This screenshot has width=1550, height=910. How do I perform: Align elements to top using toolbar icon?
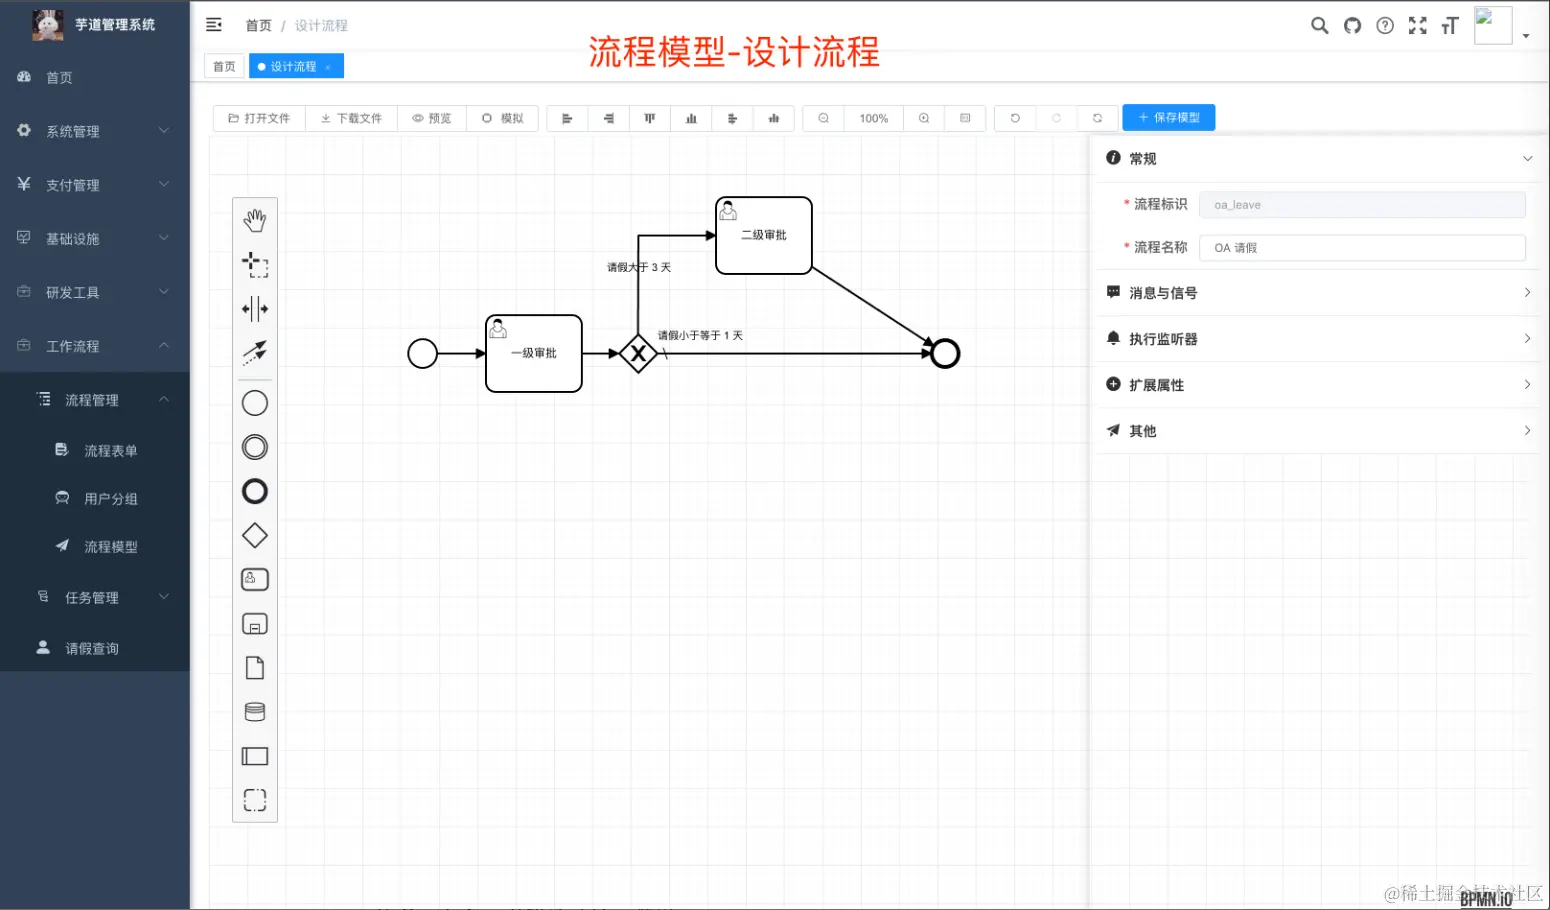650,118
